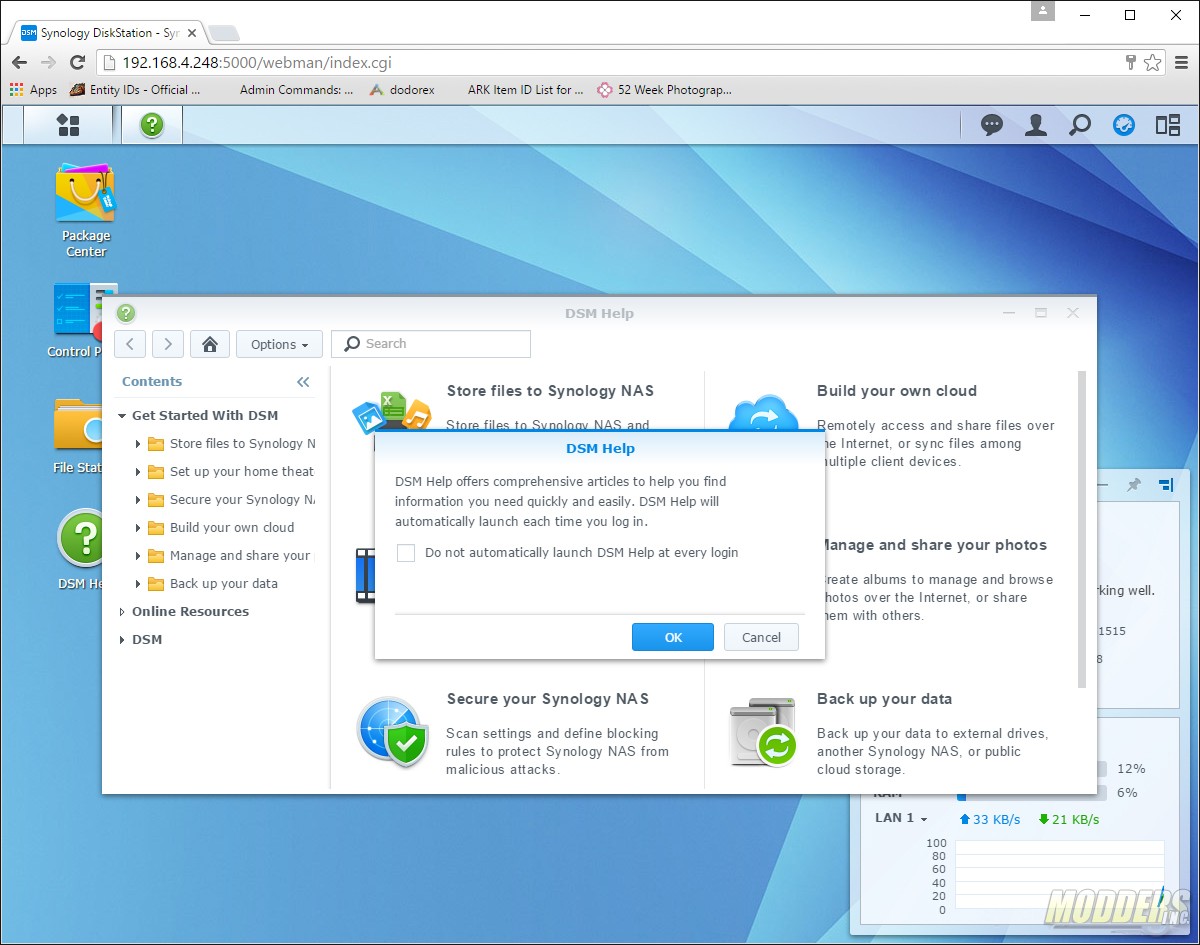Open Store files to Synology NAS heading

pyautogui.click(x=550, y=391)
